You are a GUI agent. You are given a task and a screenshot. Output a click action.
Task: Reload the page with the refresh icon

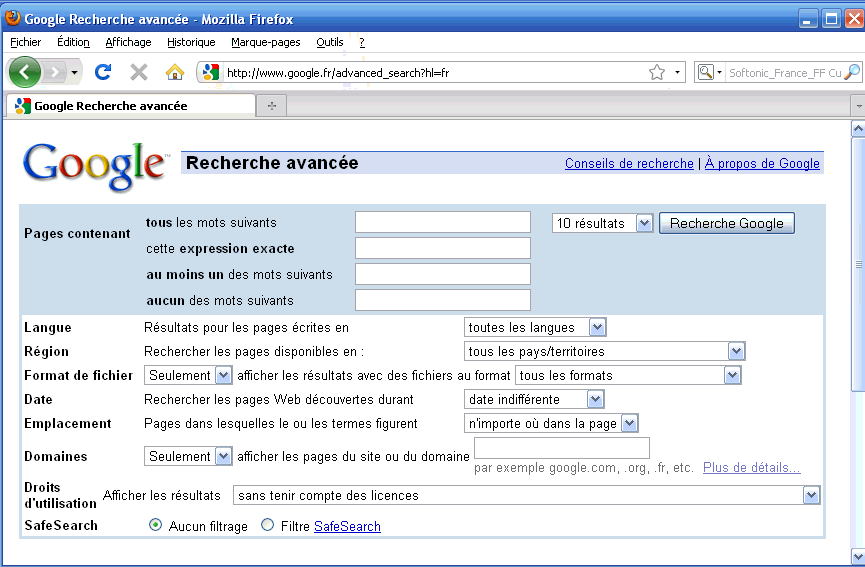click(x=103, y=72)
